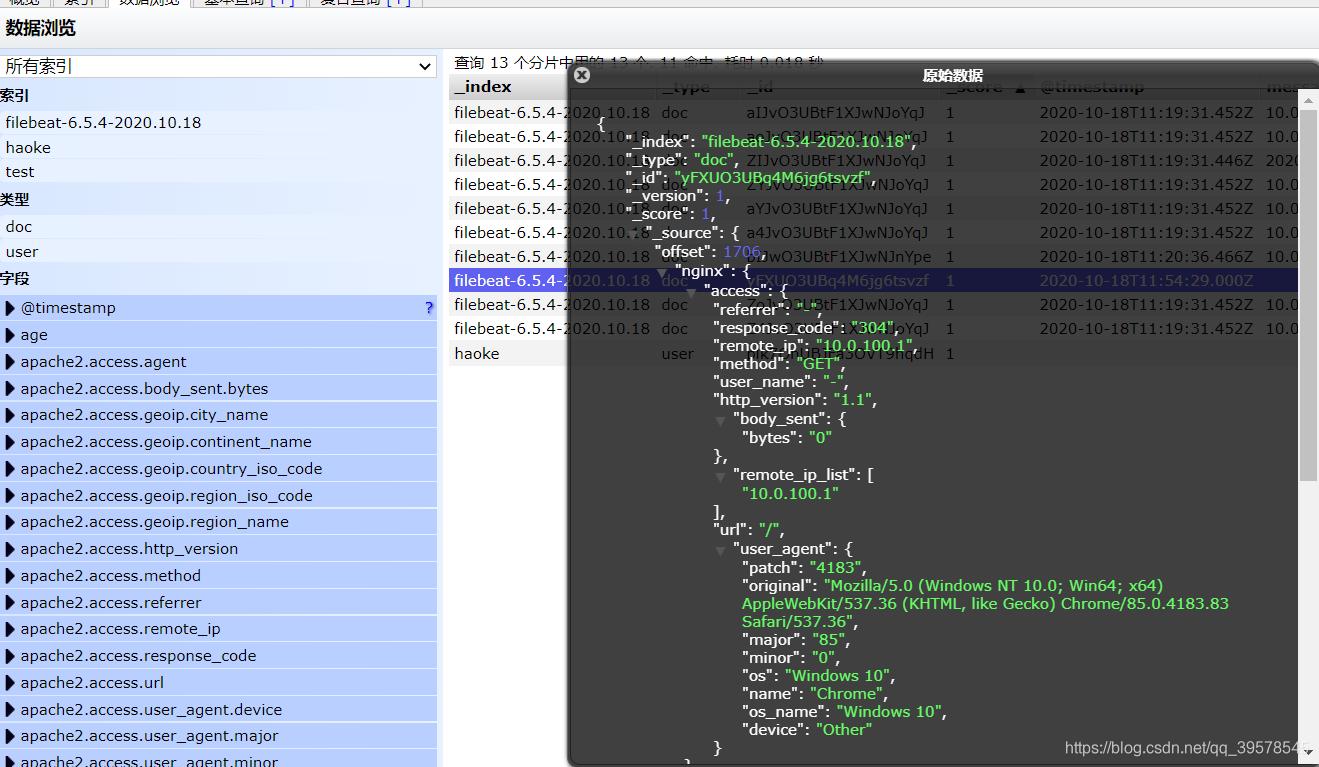Expand apache2.access.remote_ip field

[x=11, y=629]
